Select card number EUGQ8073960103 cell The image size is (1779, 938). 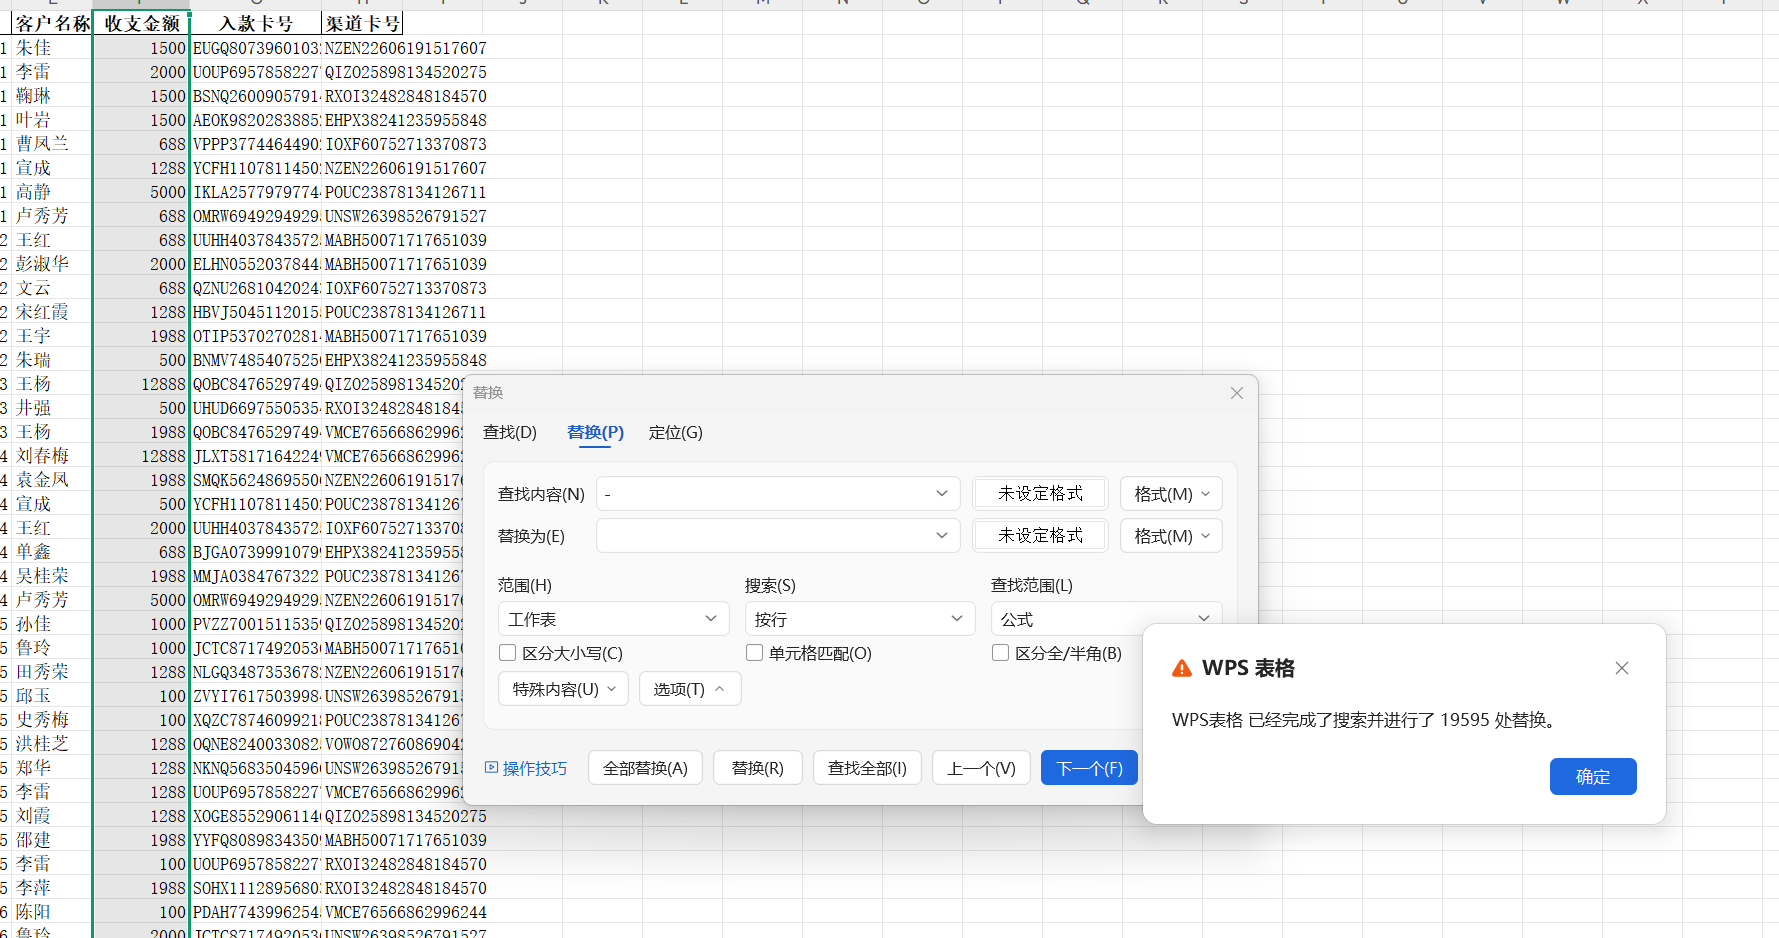pos(256,48)
